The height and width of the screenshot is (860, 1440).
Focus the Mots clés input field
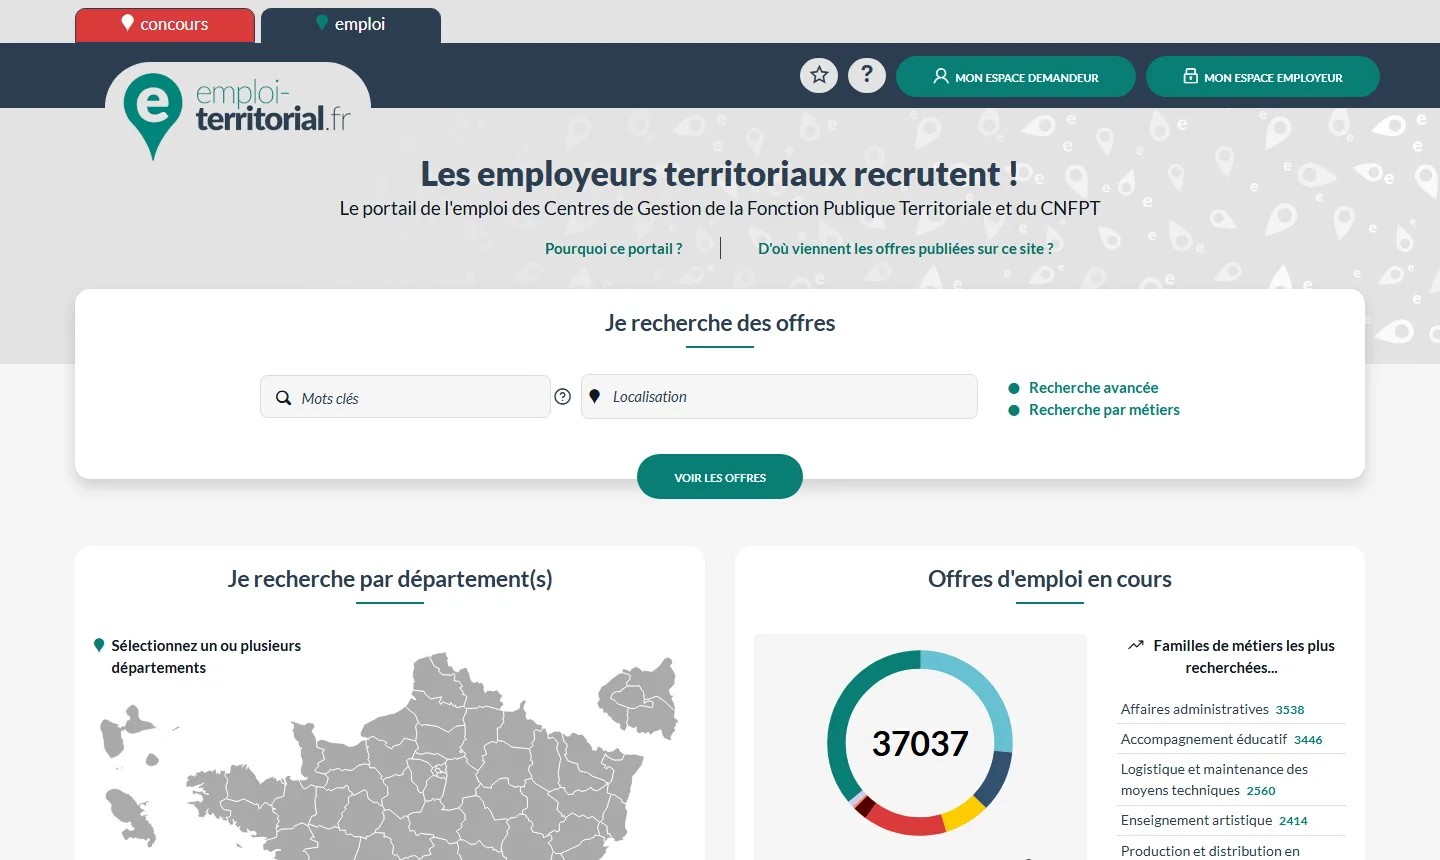[405, 397]
